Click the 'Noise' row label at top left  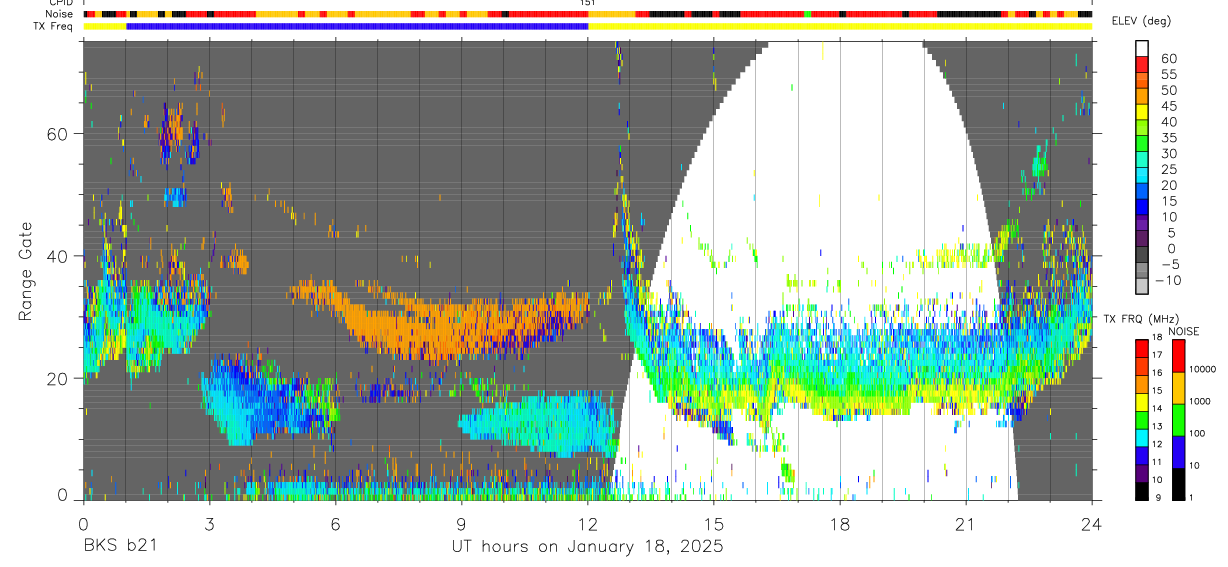(x=60, y=14)
